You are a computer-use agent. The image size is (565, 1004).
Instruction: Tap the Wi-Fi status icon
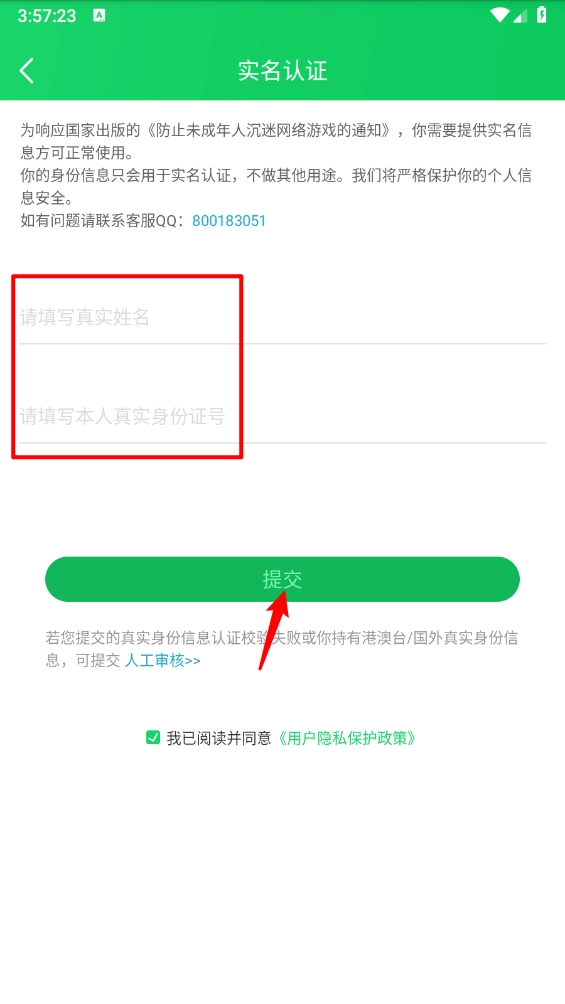point(498,16)
